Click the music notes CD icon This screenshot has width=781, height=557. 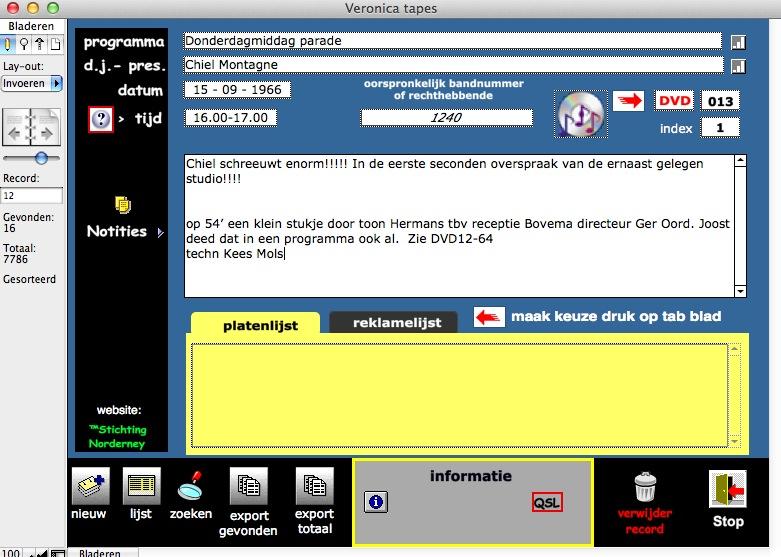[x=580, y=115]
